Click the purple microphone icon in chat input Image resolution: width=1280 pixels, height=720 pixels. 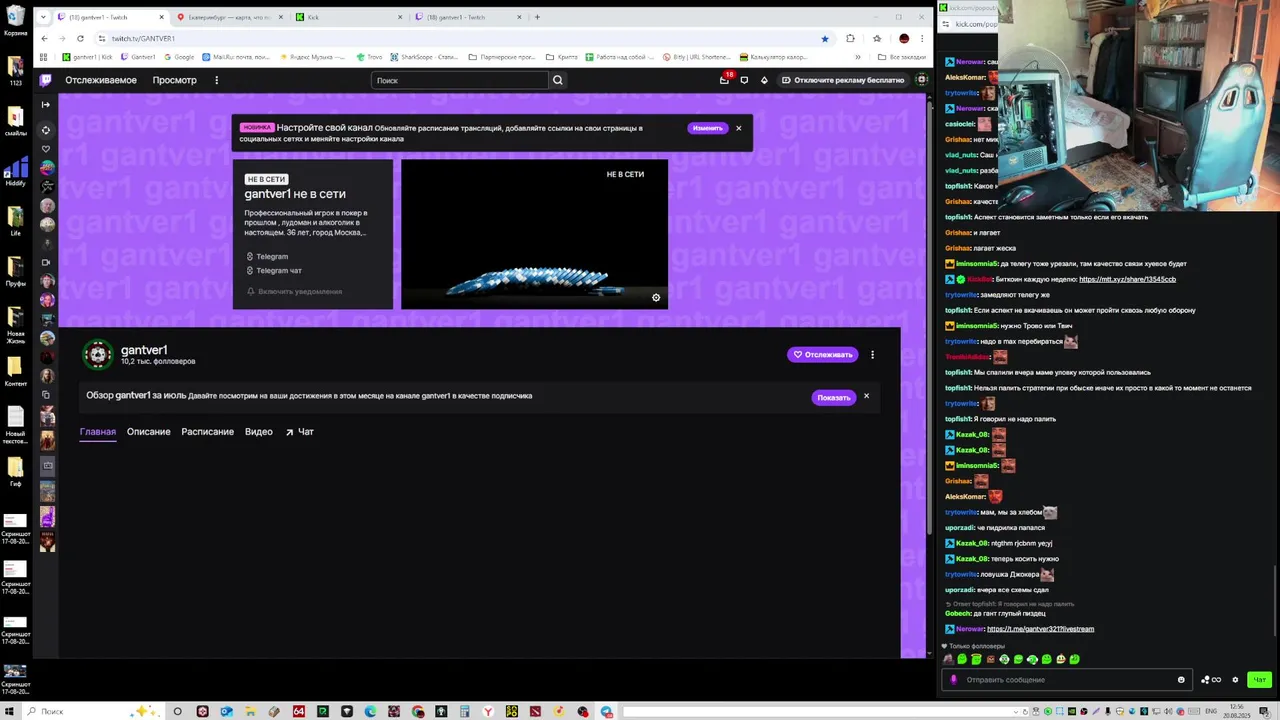(x=953, y=680)
